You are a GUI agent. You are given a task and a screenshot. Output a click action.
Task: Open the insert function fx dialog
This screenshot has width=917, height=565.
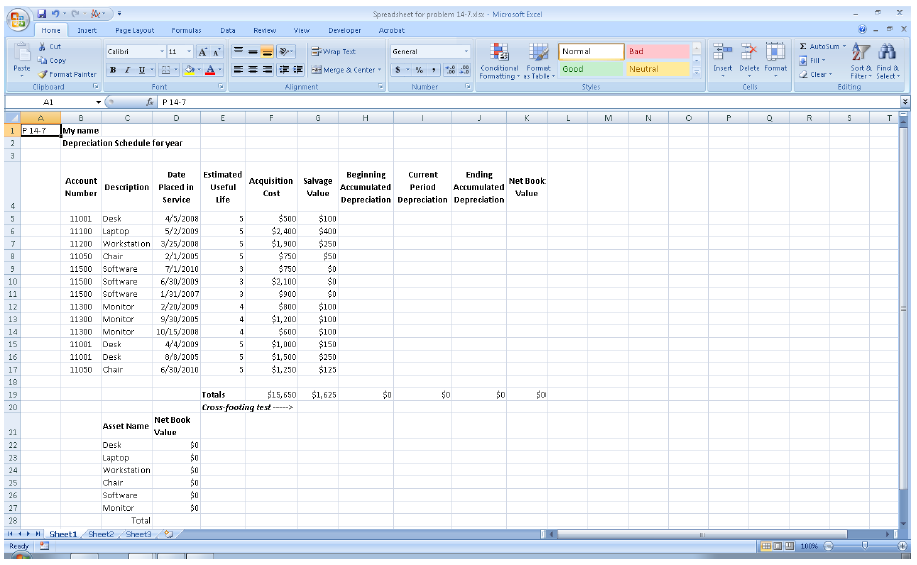click(x=150, y=102)
